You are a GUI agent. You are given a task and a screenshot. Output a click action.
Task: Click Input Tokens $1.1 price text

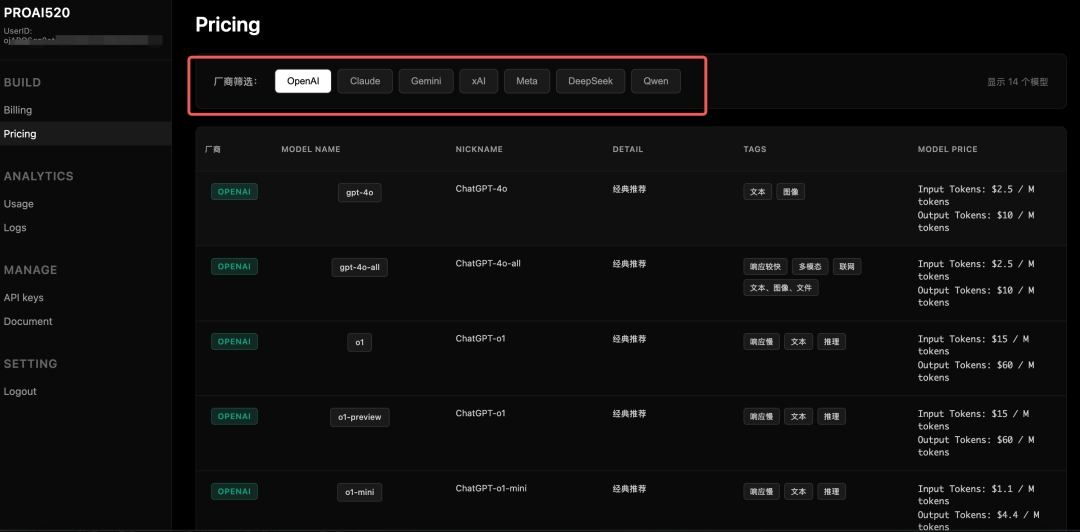tap(976, 495)
